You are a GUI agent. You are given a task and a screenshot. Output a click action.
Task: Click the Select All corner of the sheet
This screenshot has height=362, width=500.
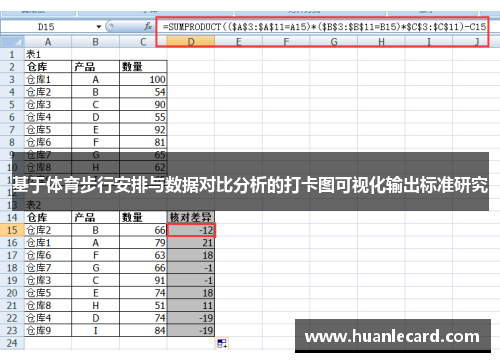[x=12, y=42]
